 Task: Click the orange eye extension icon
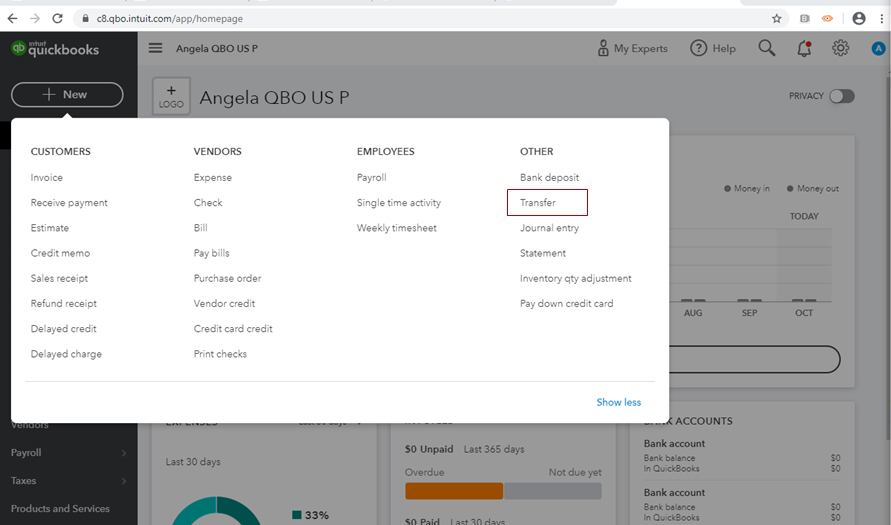[827, 19]
